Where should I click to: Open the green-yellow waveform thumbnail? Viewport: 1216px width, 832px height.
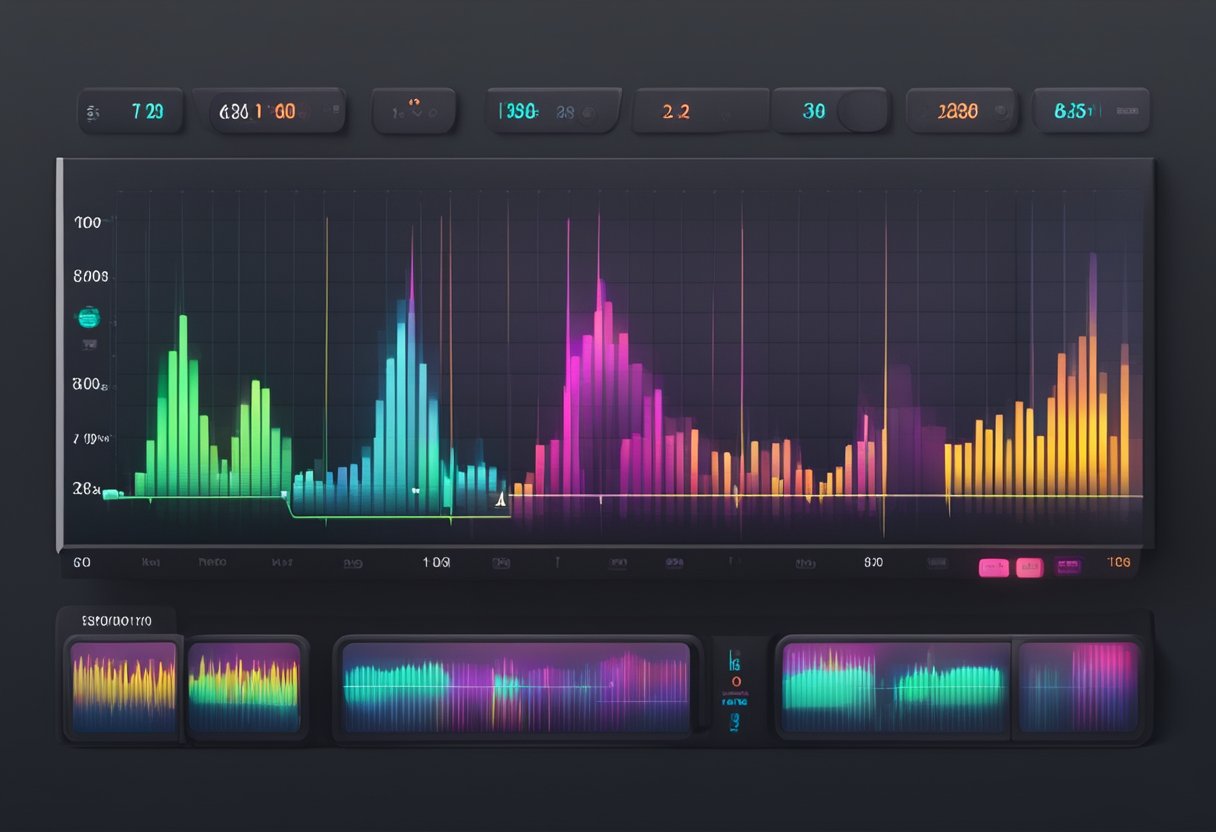click(244, 688)
